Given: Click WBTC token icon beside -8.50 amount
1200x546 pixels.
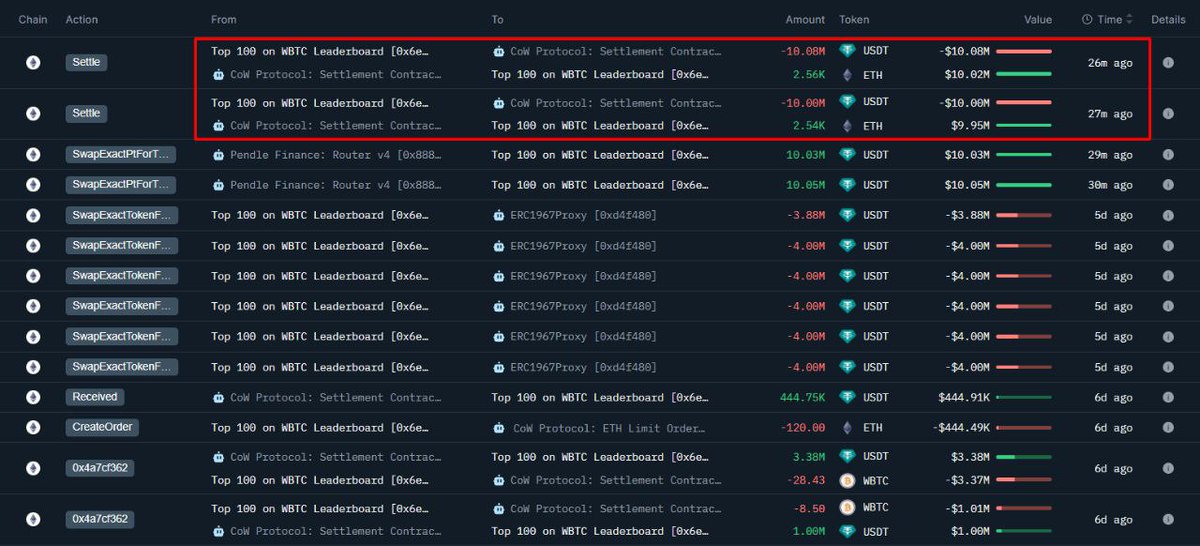Looking at the screenshot, I should (847, 507).
